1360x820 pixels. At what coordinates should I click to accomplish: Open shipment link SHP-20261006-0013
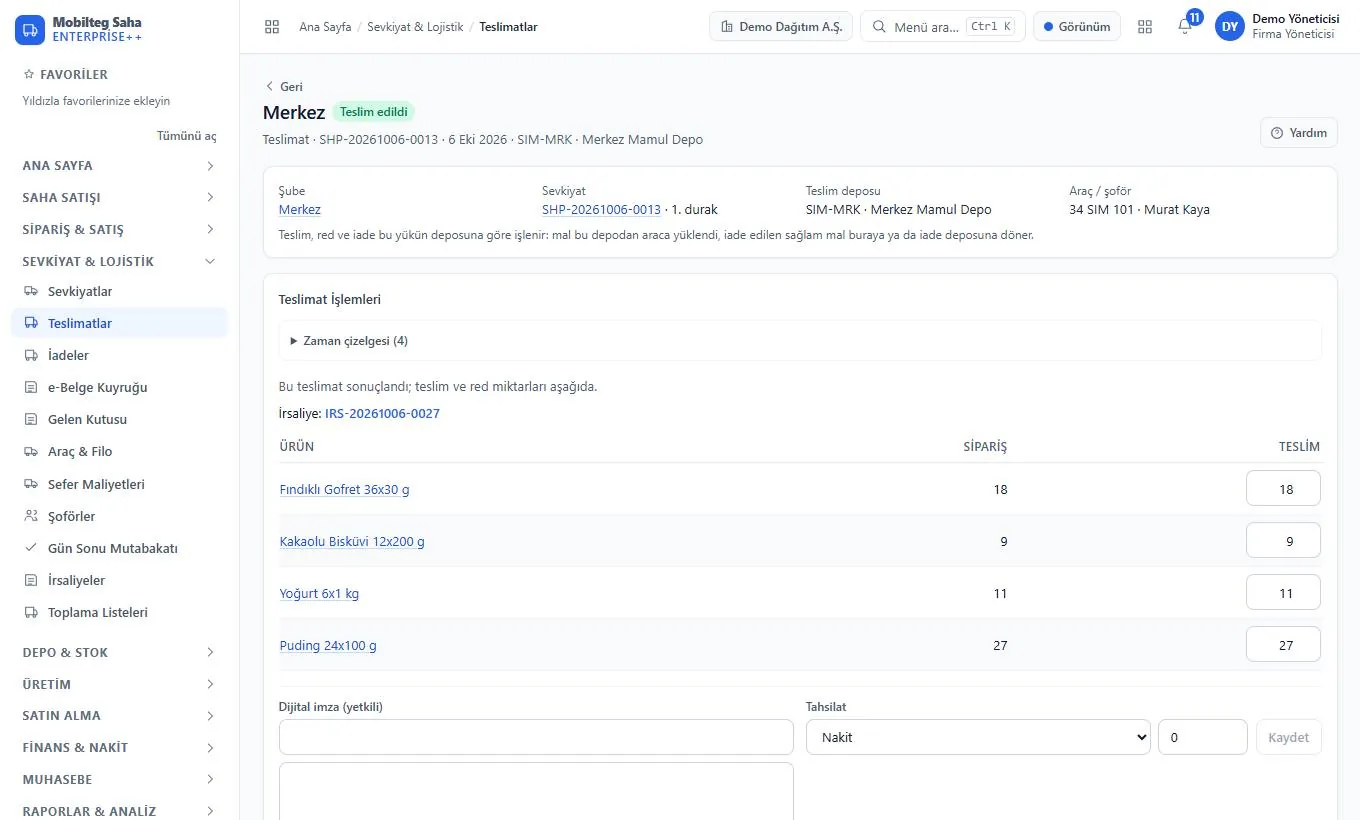601,210
